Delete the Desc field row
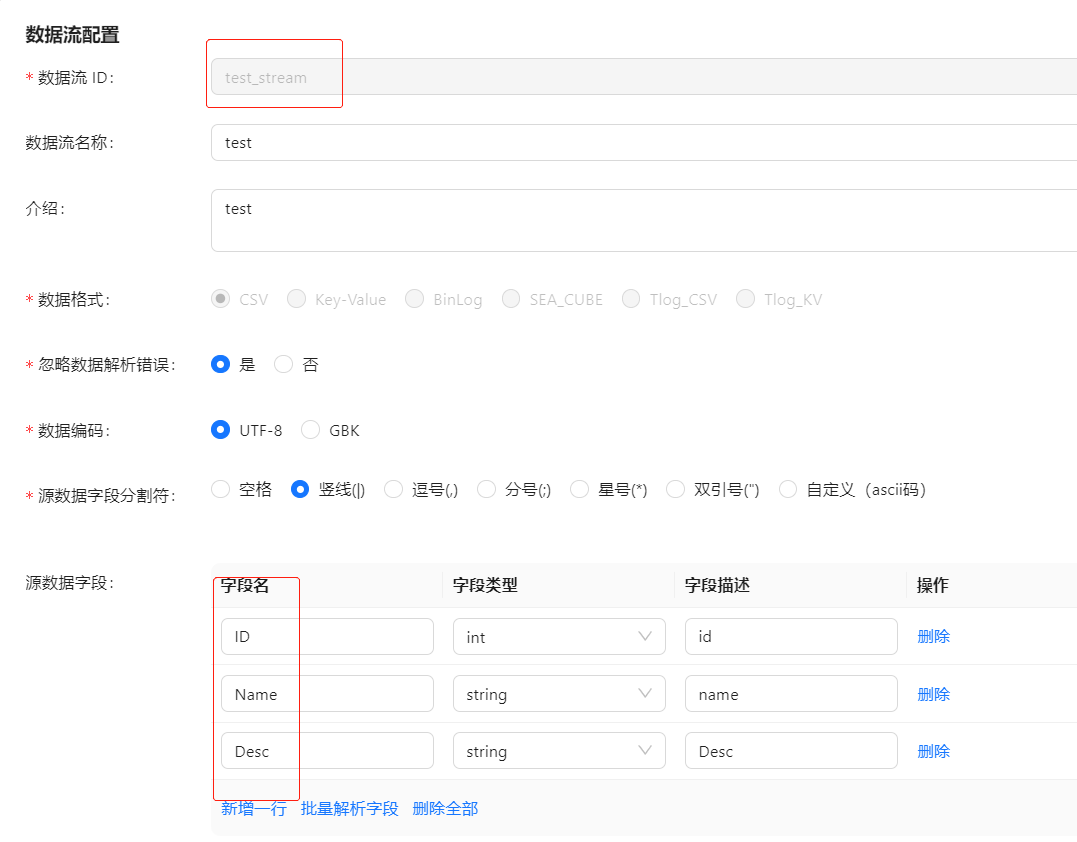Screen dimensions: 1077x842 pyautogui.click(x=933, y=751)
